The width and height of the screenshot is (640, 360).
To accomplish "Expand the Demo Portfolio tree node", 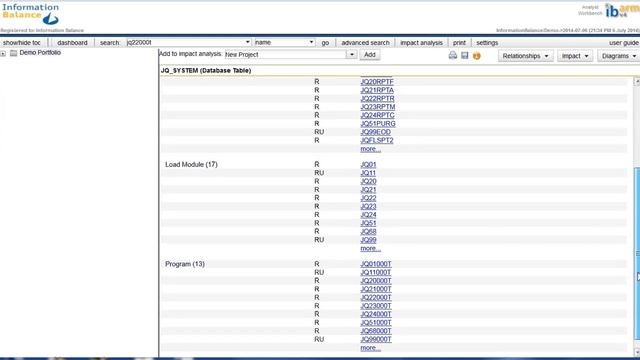I will pyautogui.click(x=3, y=53).
